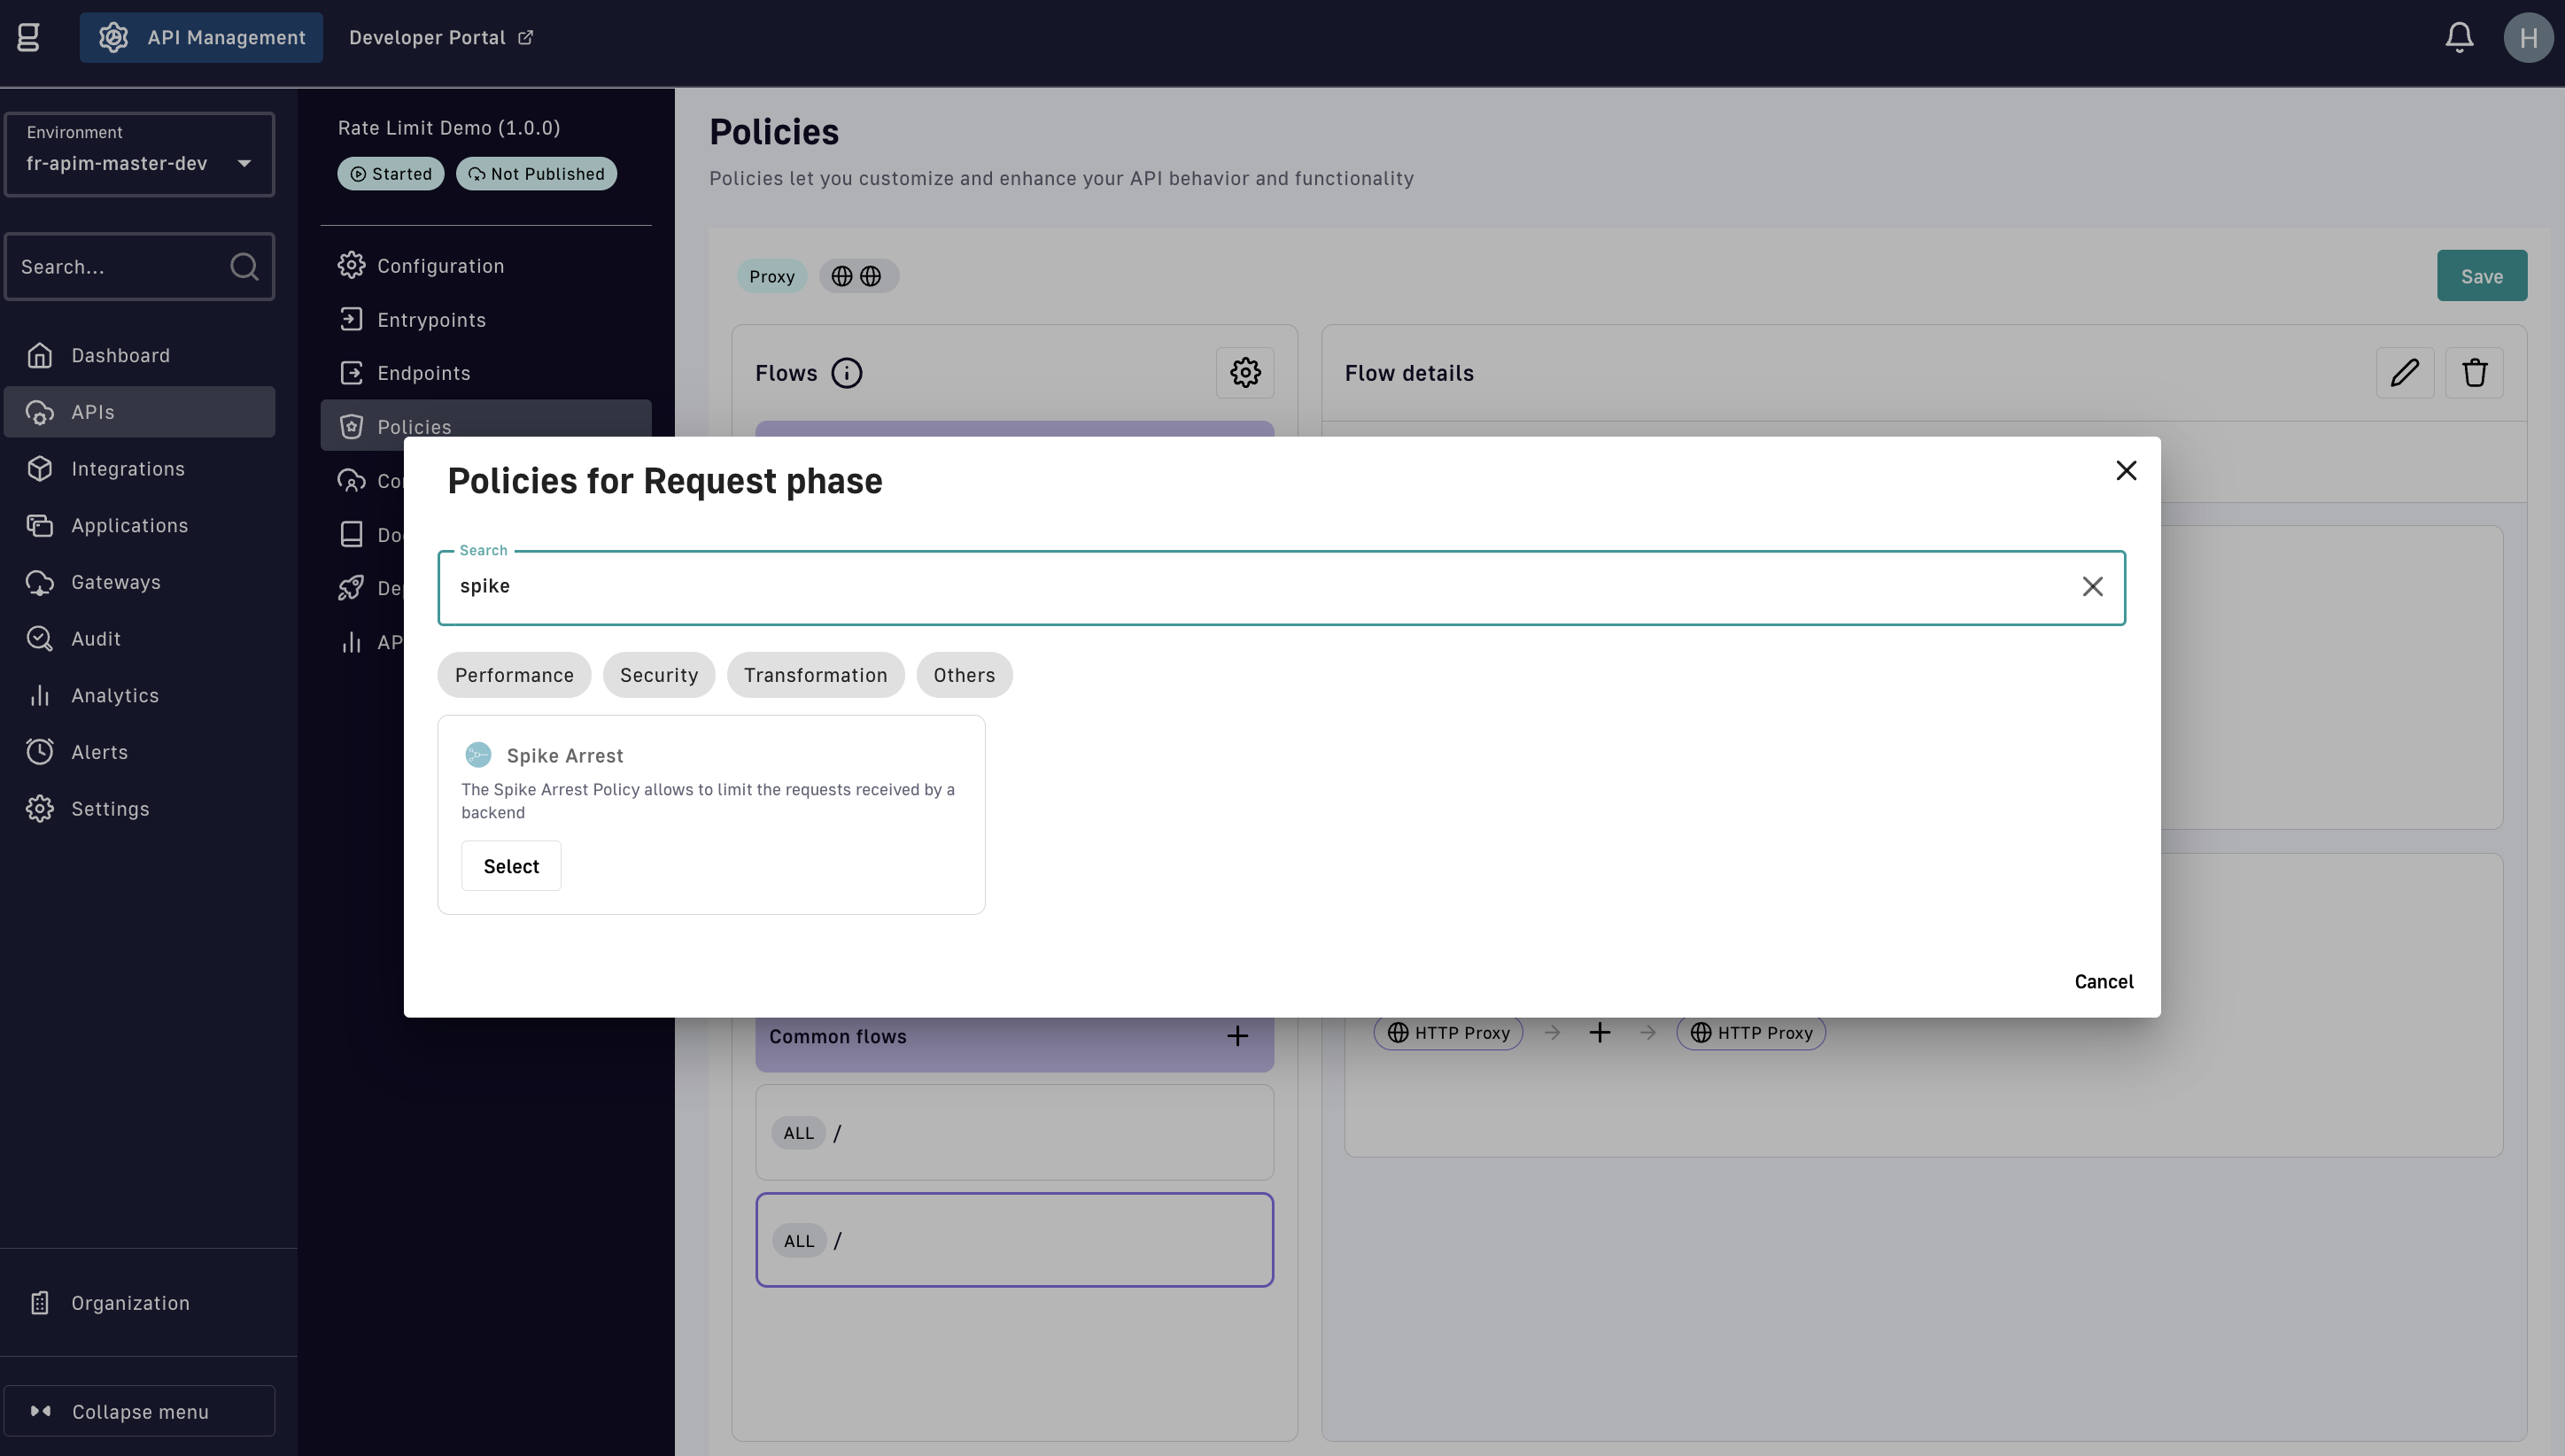Go to the Entrypoints section
The height and width of the screenshot is (1456, 2565).
[431, 320]
